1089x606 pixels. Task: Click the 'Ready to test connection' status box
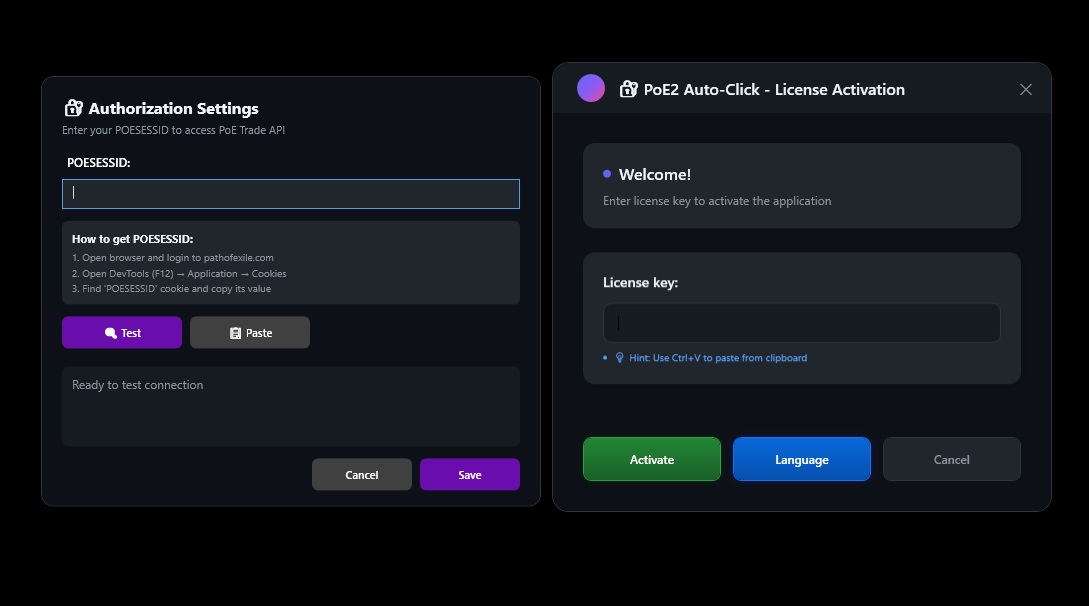pos(290,406)
